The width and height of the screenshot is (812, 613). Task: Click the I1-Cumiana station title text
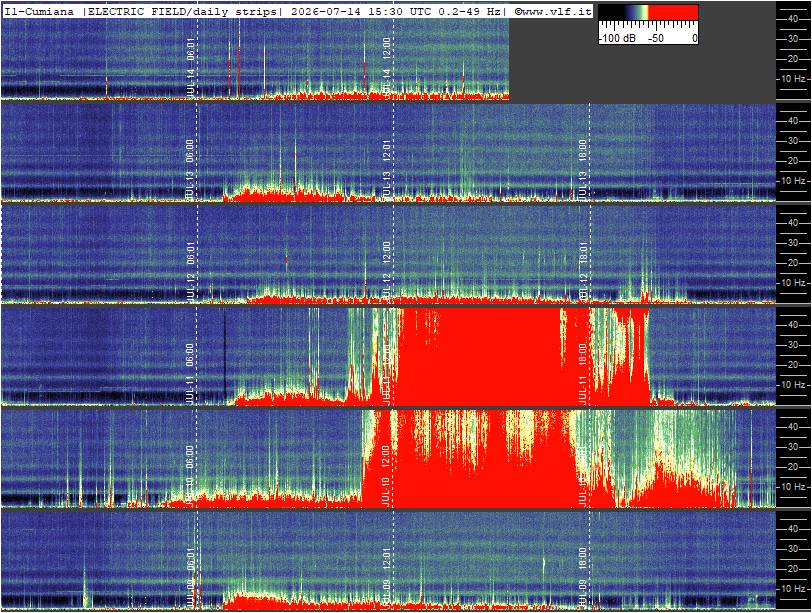click(x=39, y=11)
